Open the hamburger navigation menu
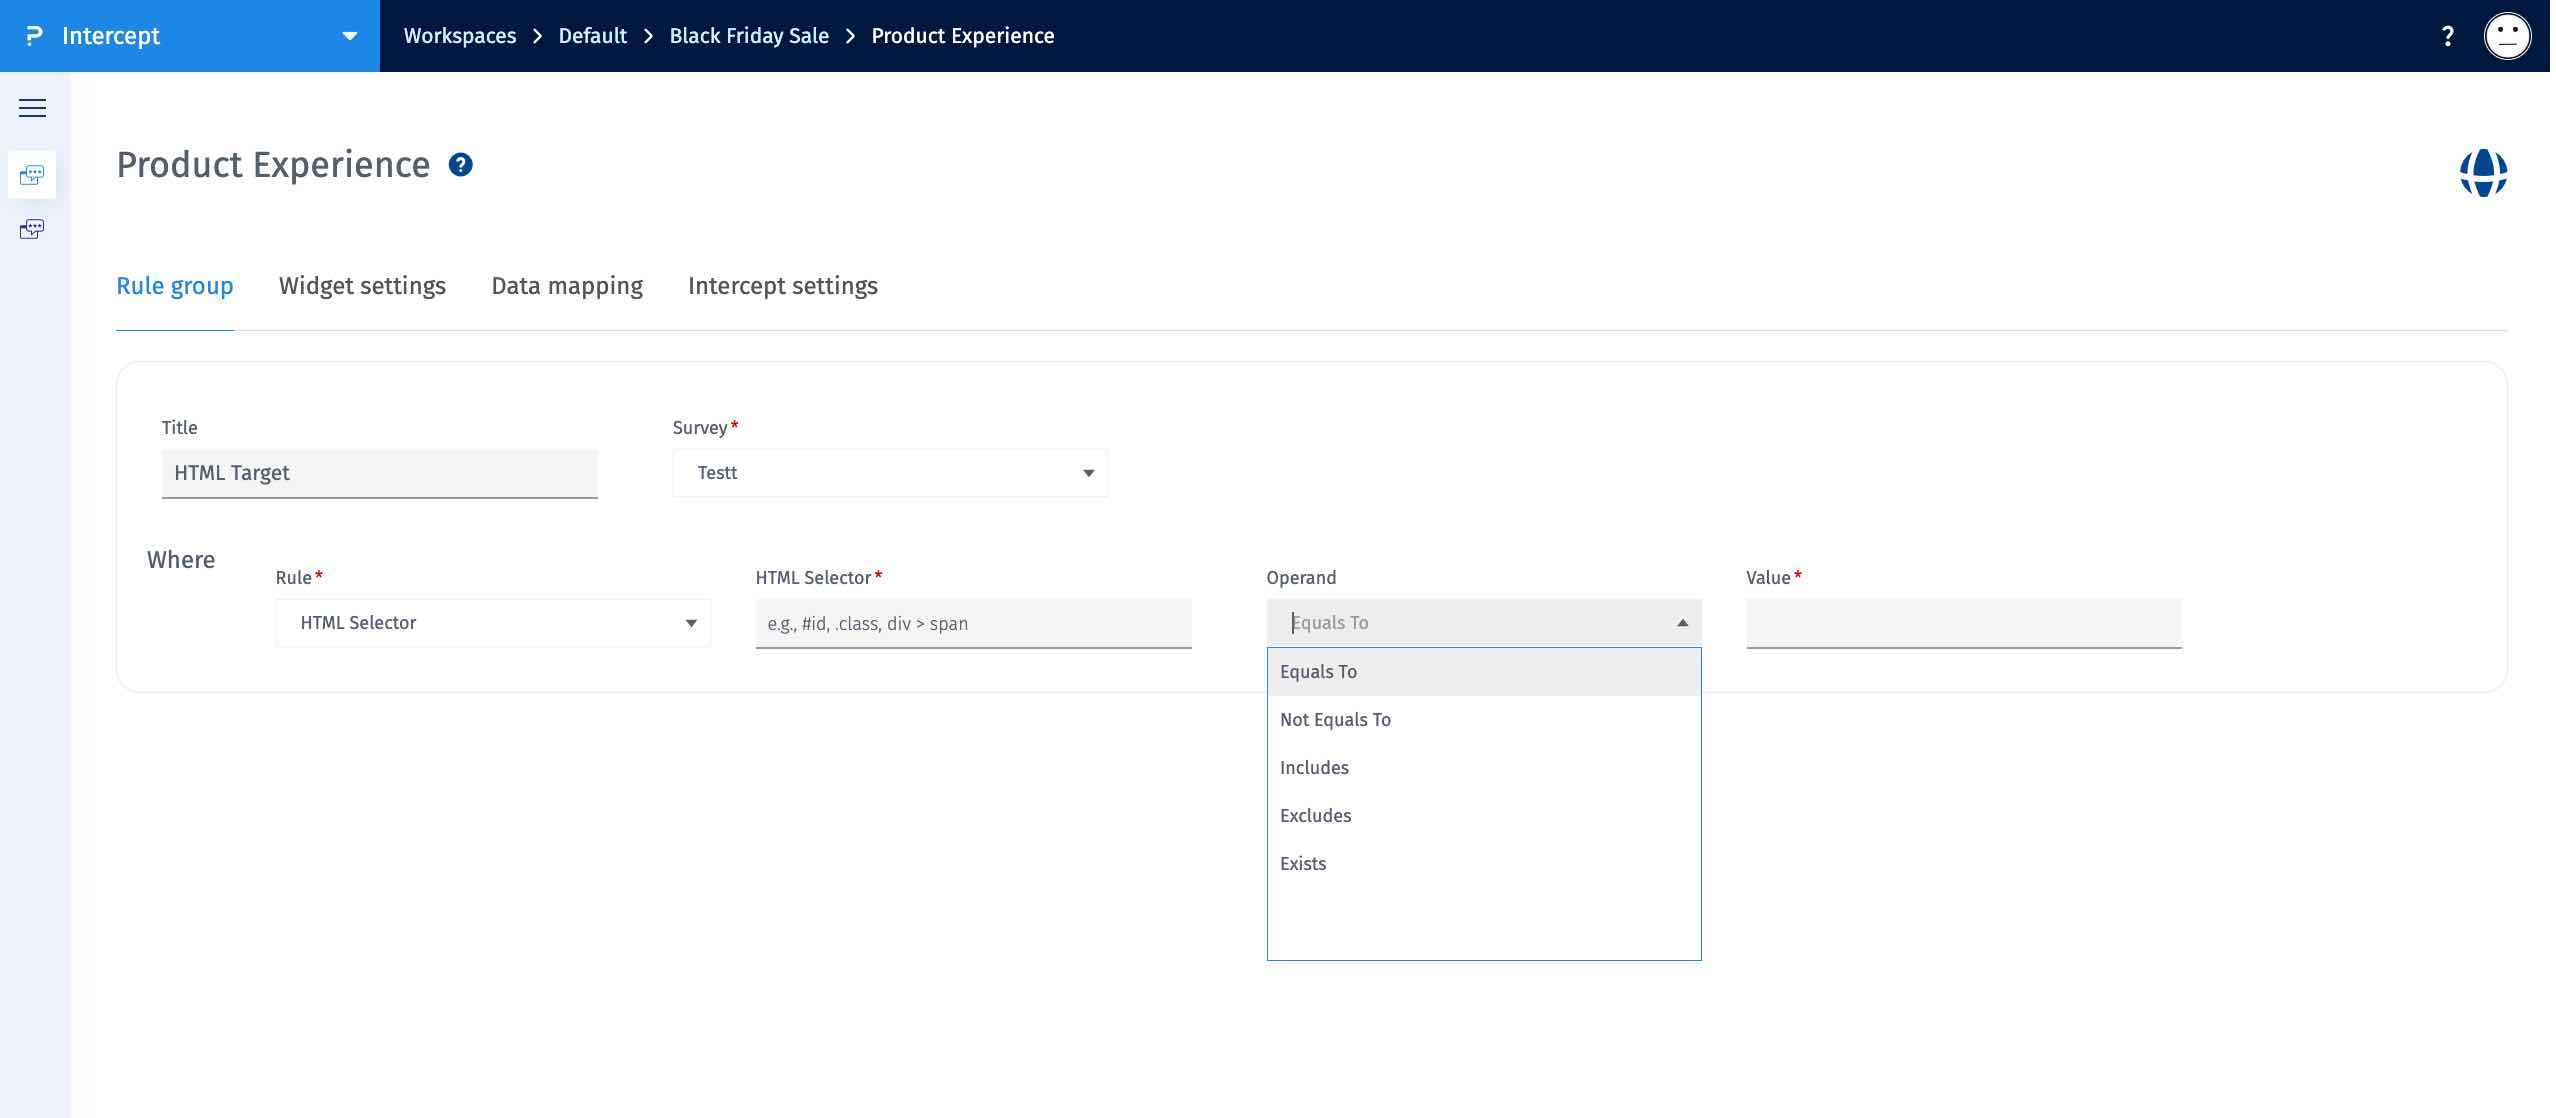Image resolution: width=2556 pixels, height=1118 pixels. [33, 107]
